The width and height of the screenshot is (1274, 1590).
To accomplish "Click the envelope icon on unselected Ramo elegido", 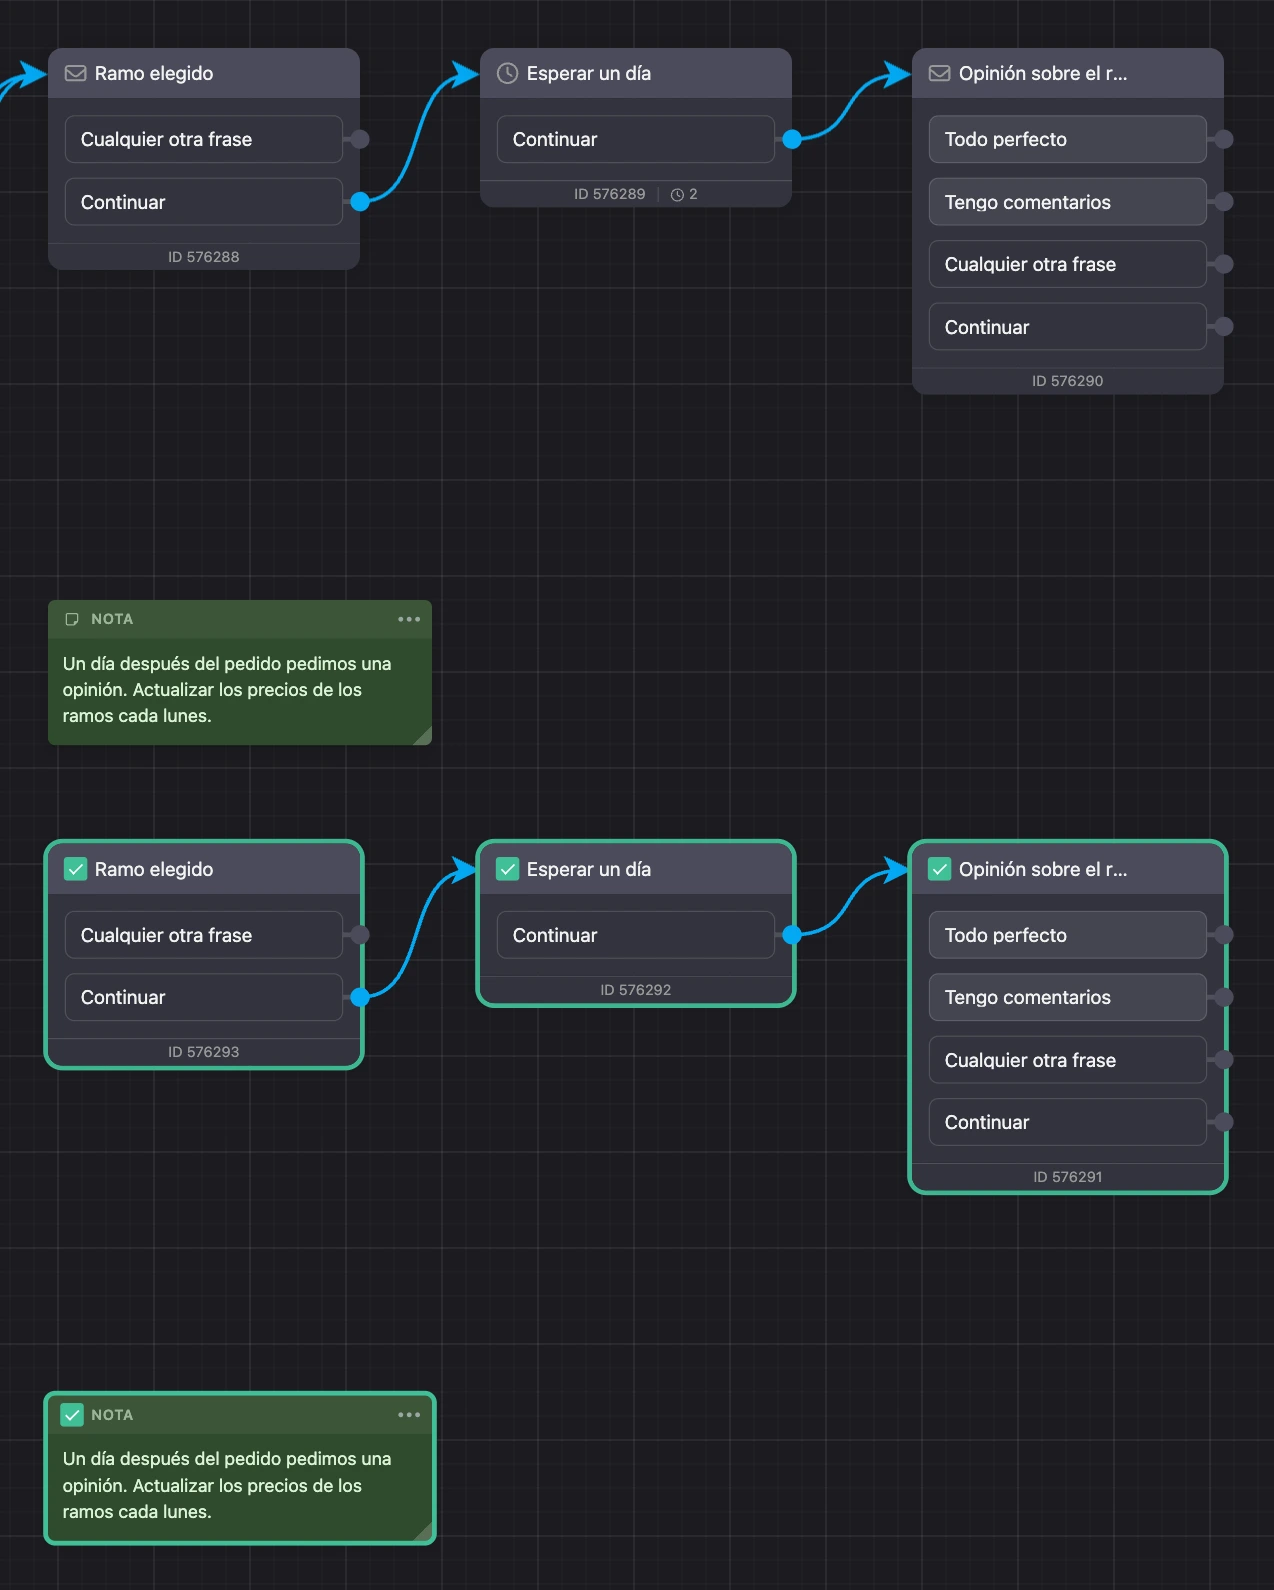I will [x=75, y=73].
